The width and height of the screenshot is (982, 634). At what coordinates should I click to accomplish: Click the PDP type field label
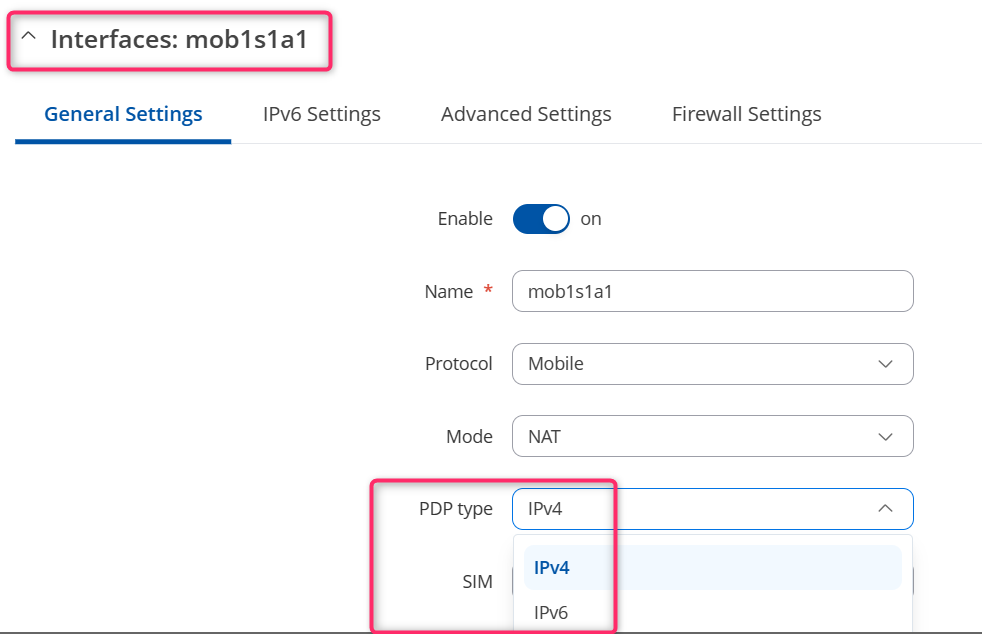(x=456, y=509)
